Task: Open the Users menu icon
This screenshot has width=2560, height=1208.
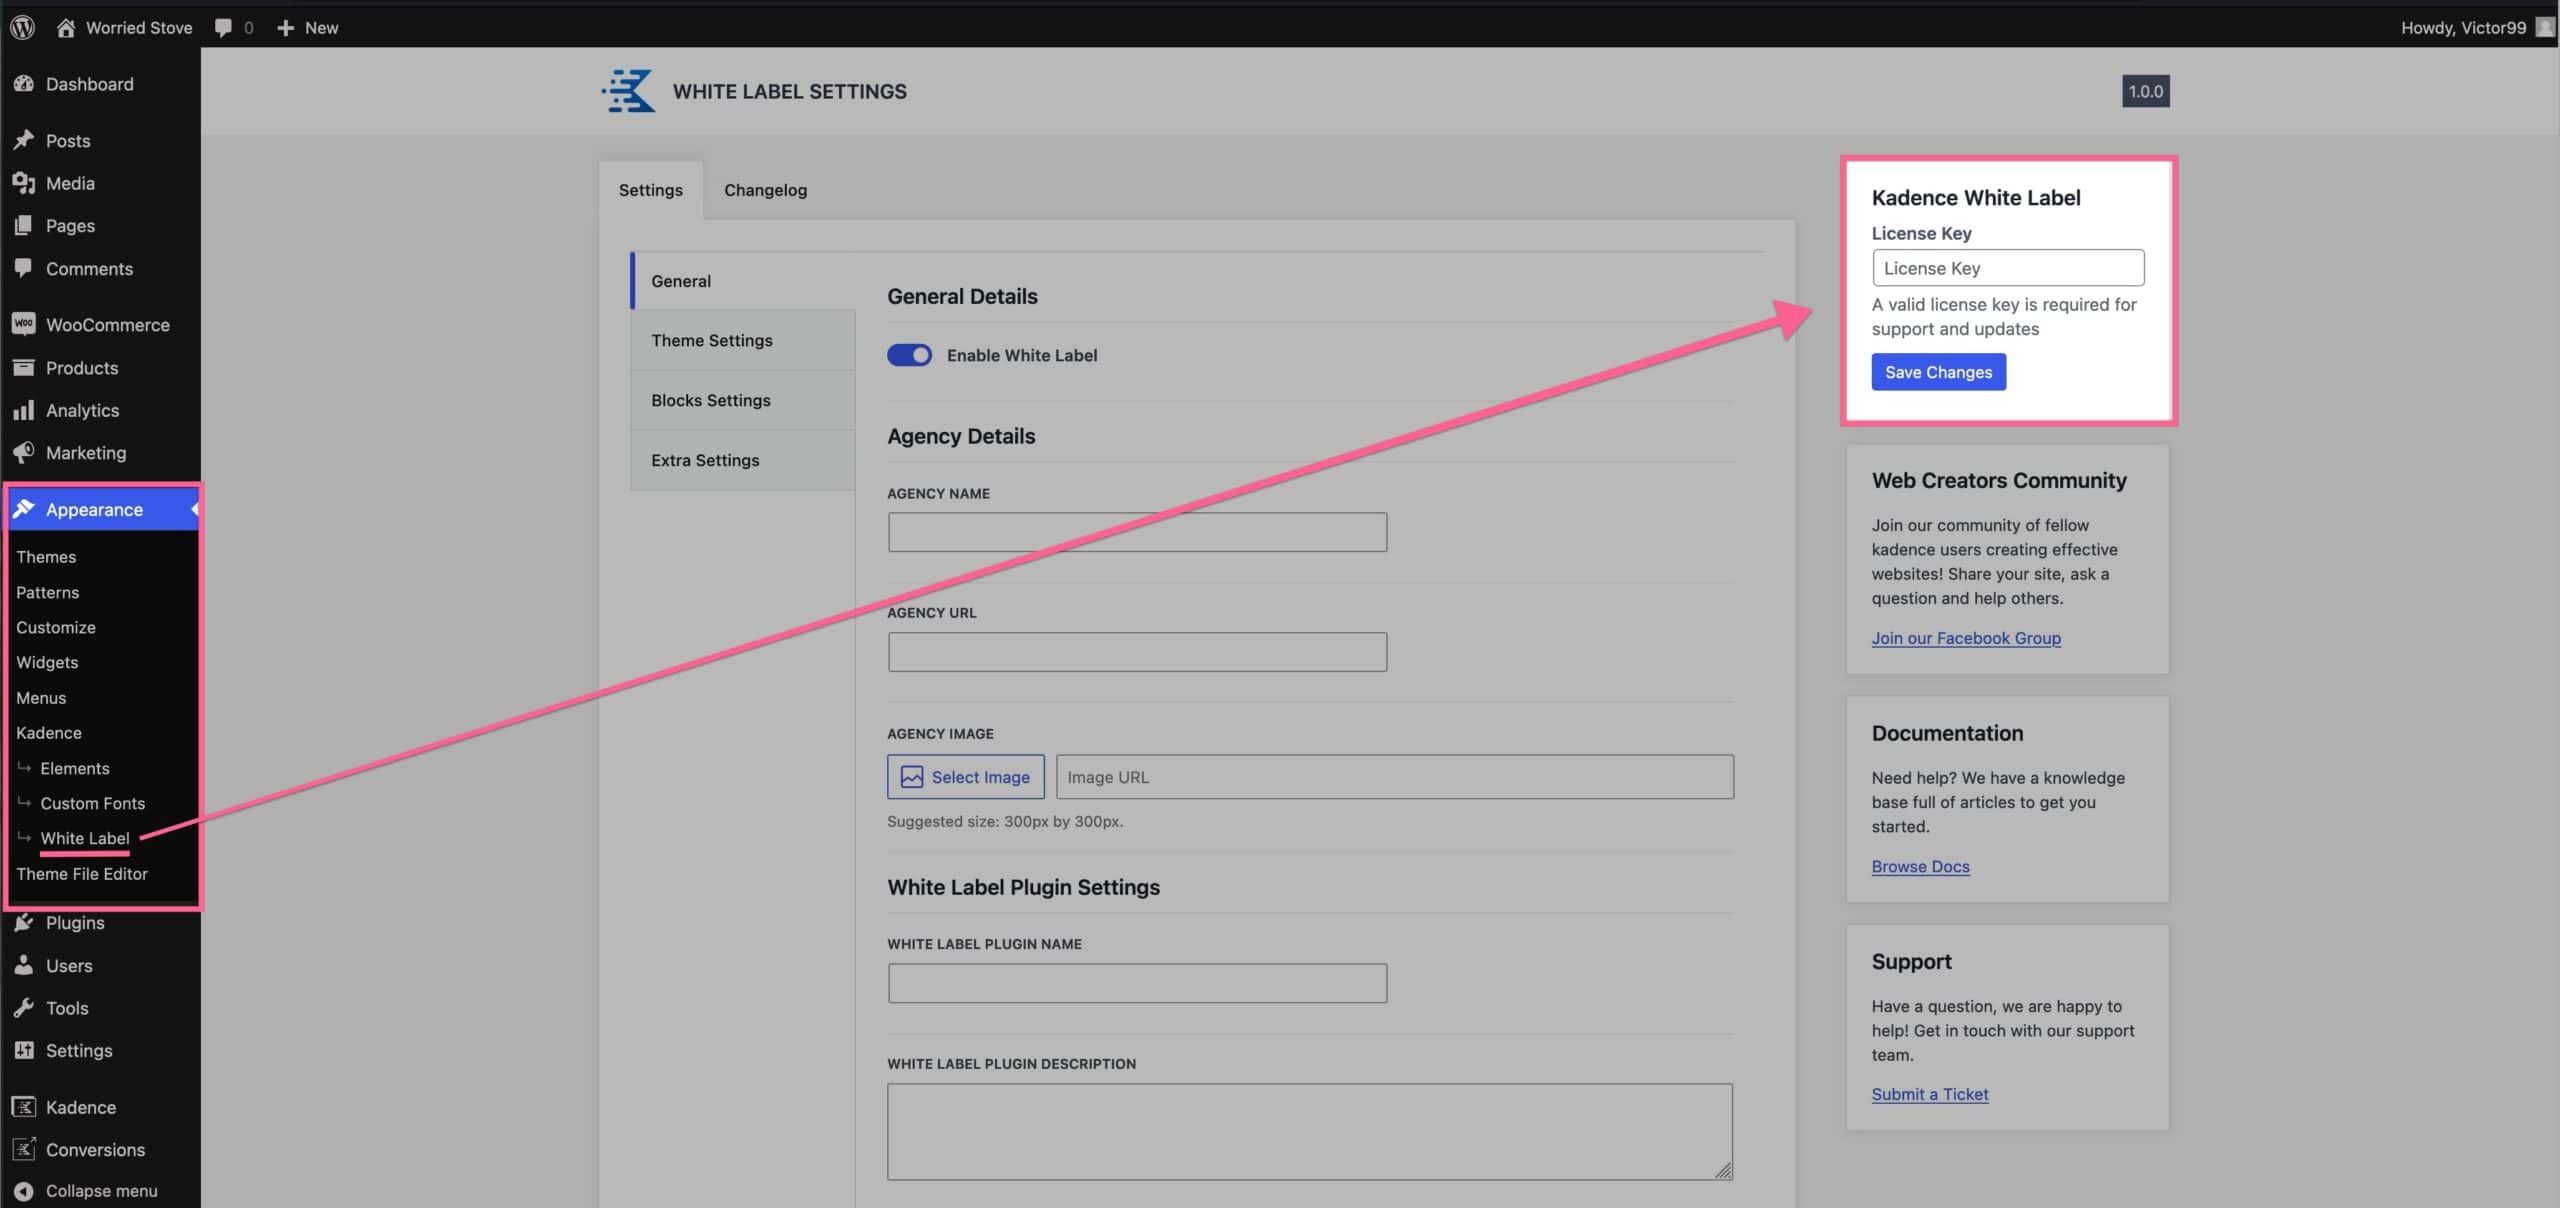Action: click(x=24, y=965)
